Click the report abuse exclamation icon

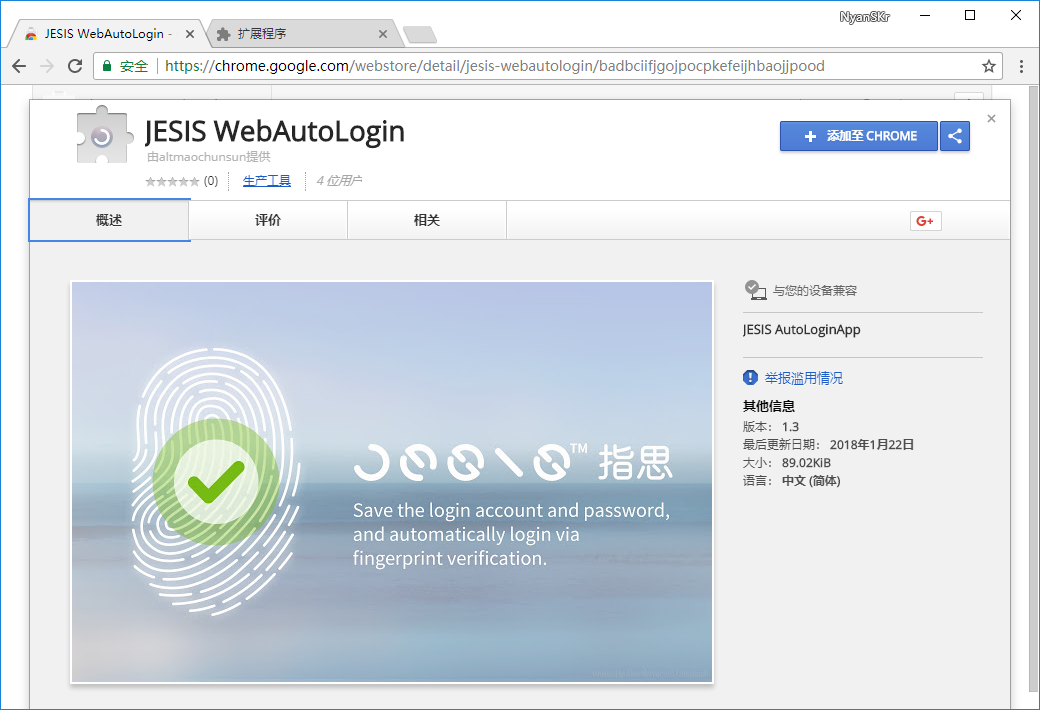point(750,378)
